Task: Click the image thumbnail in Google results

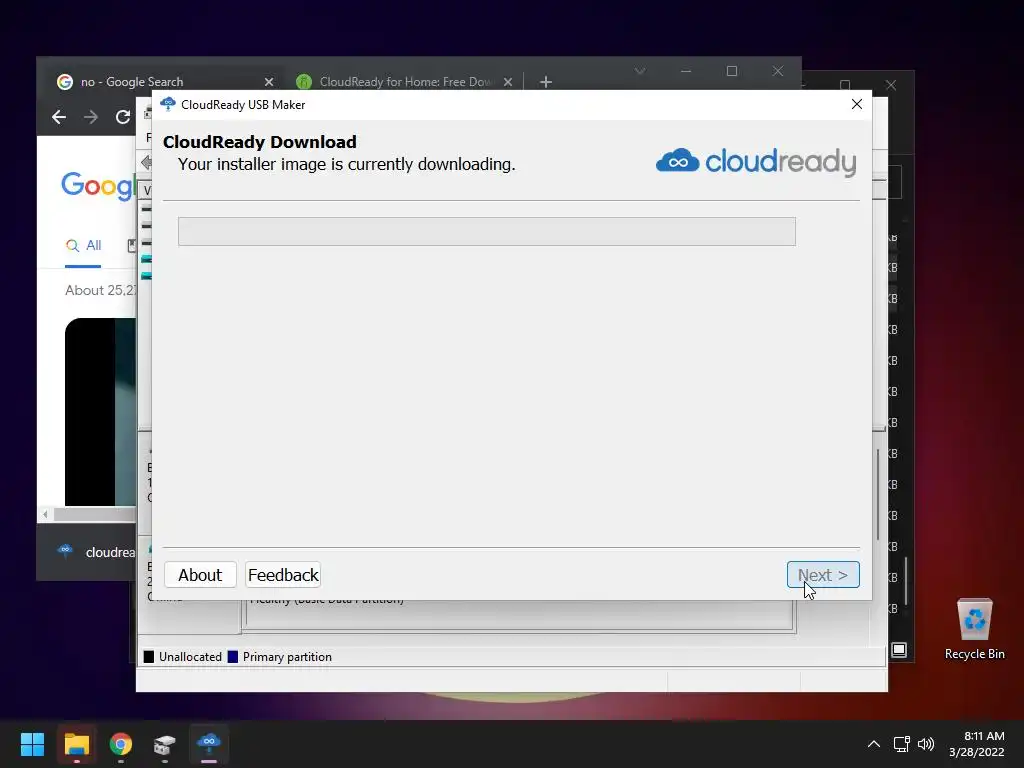Action: click(100, 411)
